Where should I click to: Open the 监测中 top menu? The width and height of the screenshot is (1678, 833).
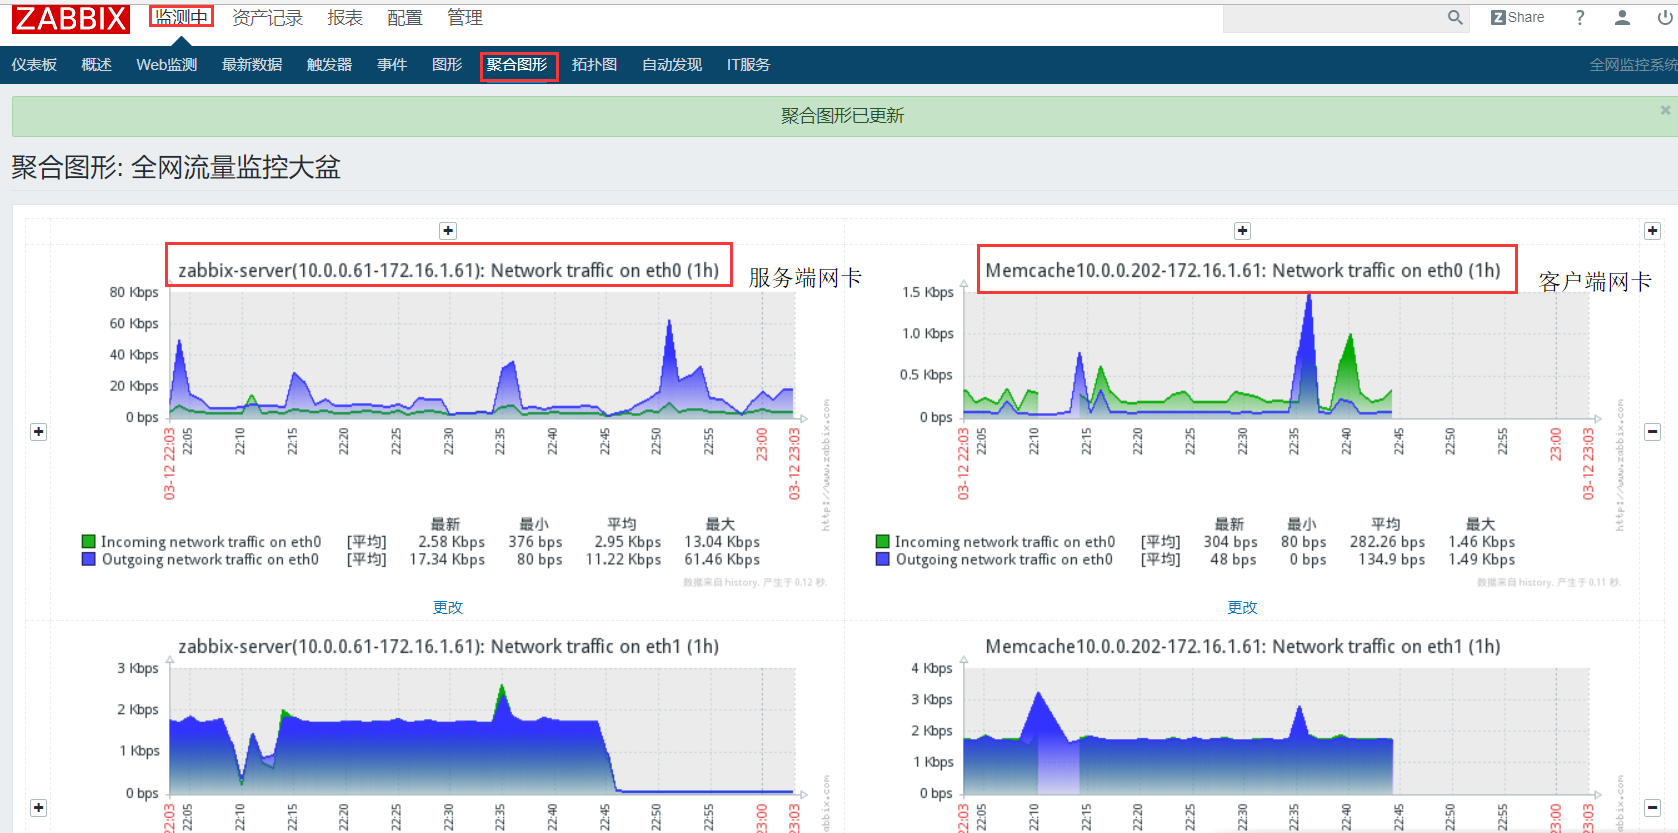tap(181, 17)
